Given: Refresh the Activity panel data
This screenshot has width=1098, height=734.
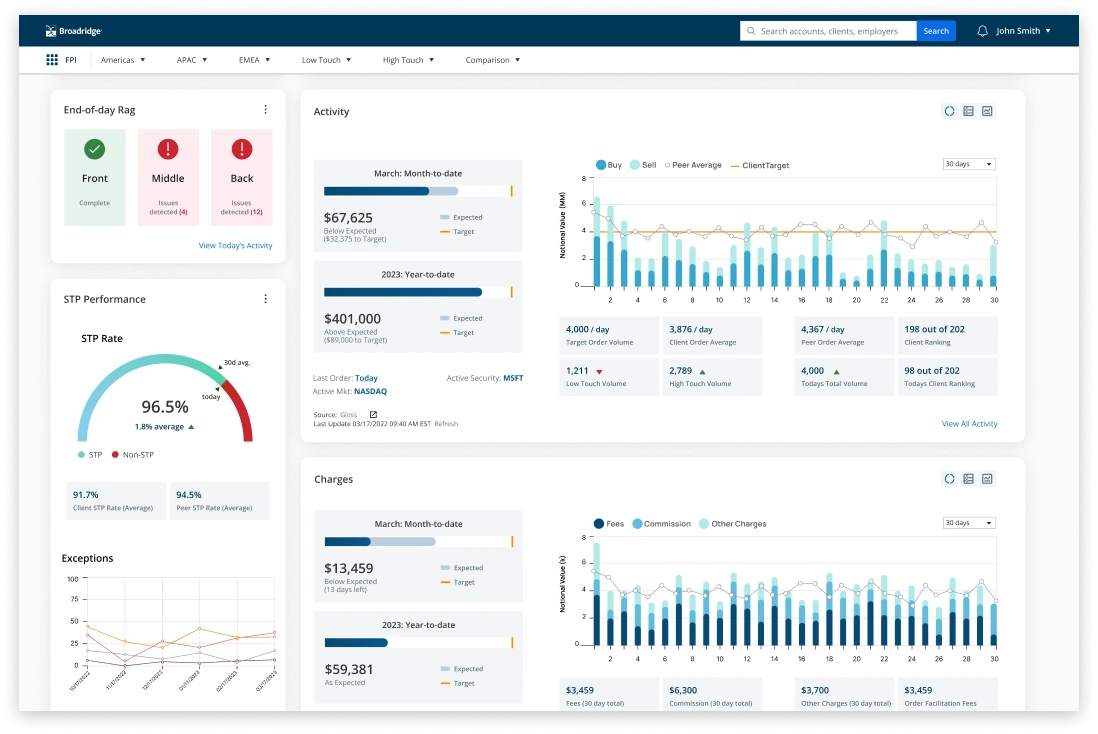Looking at the screenshot, I should pyautogui.click(x=949, y=111).
